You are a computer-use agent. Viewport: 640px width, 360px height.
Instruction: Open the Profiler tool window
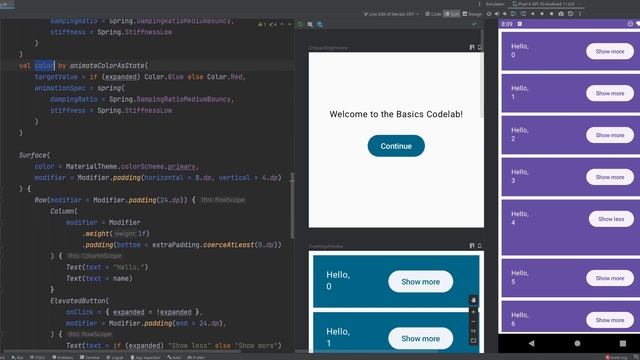point(196,357)
